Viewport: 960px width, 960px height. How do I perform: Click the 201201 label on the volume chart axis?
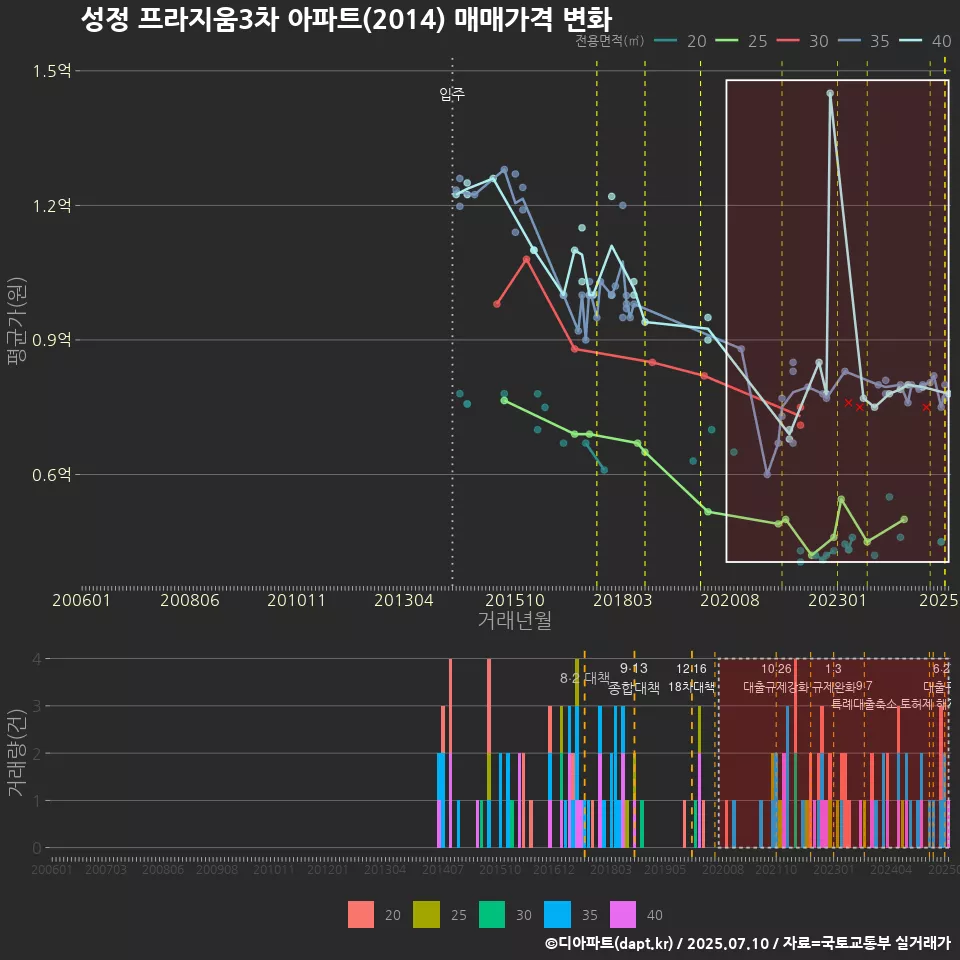(x=328, y=870)
